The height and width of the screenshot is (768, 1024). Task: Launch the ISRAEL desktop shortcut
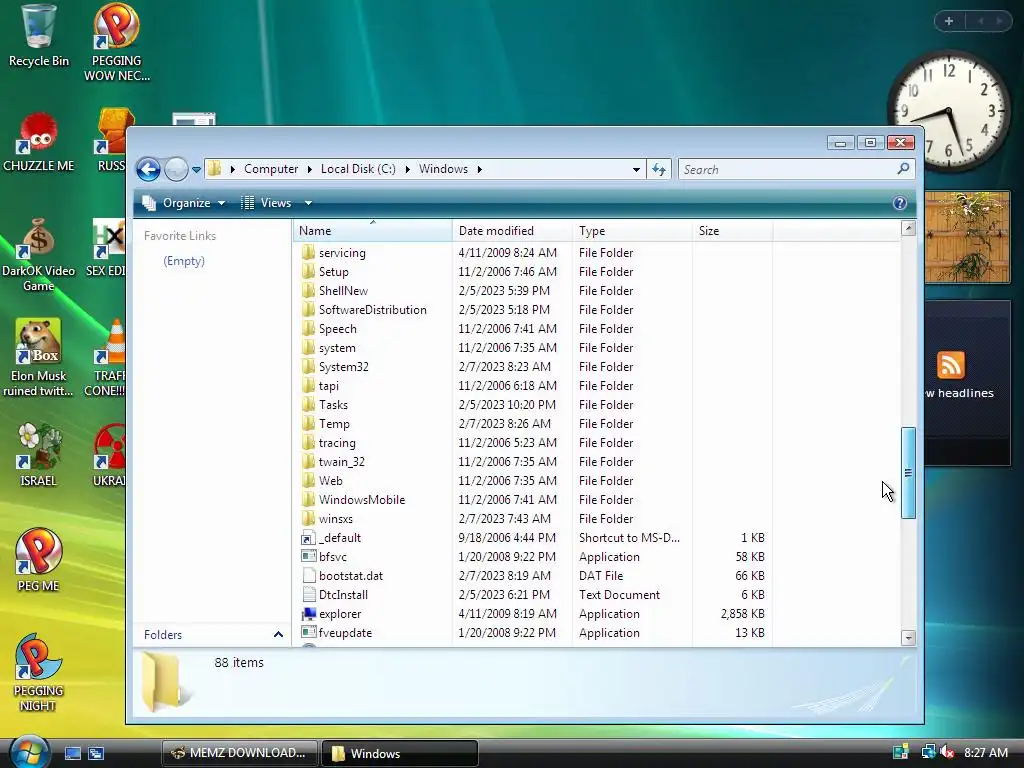click(39, 455)
